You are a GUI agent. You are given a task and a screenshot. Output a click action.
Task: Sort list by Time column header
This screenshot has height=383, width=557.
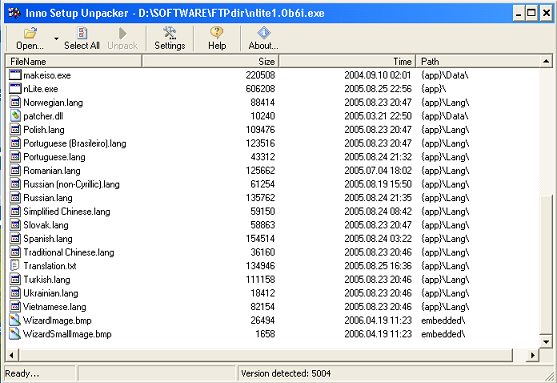pyautogui.click(x=347, y=61)
